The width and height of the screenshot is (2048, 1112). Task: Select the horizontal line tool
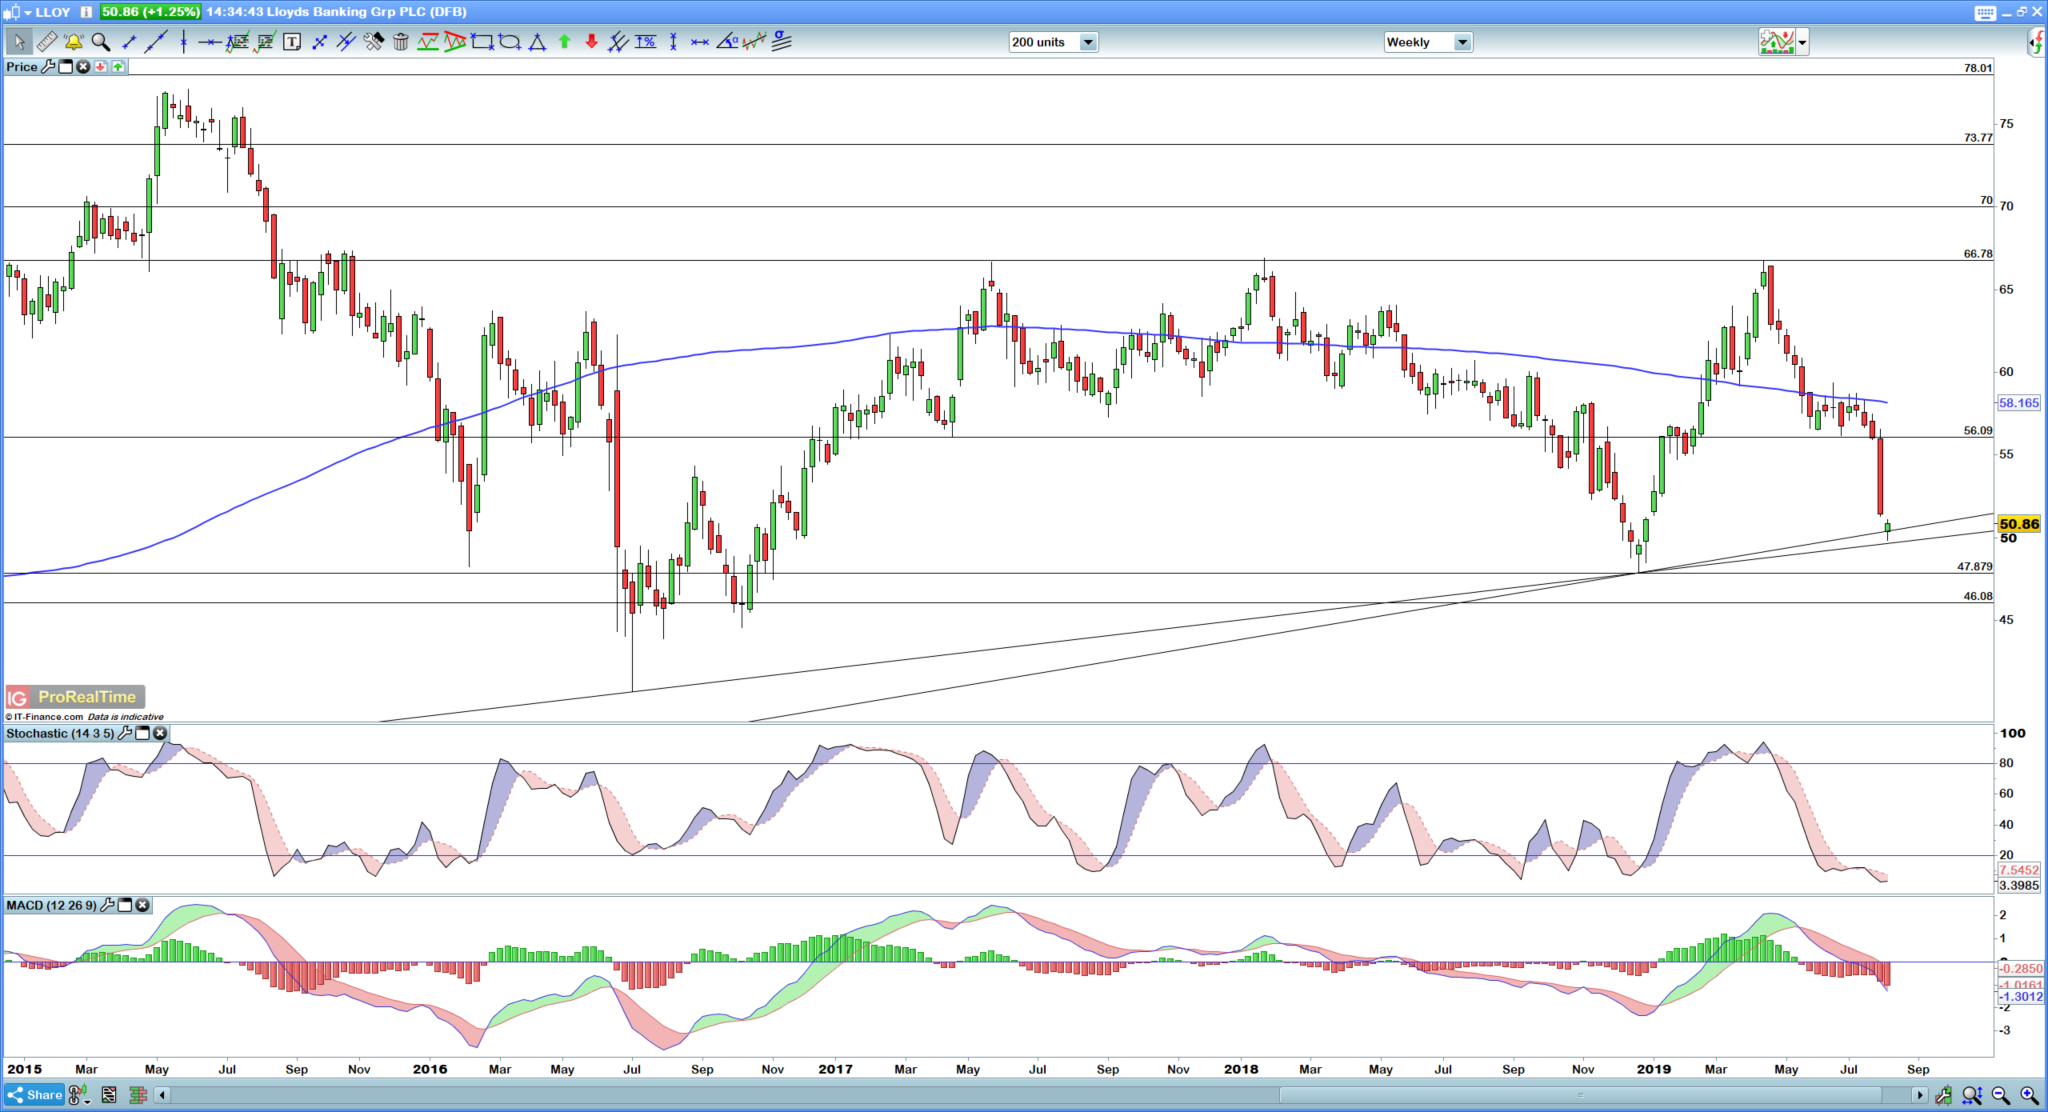[x=209, y=42]
